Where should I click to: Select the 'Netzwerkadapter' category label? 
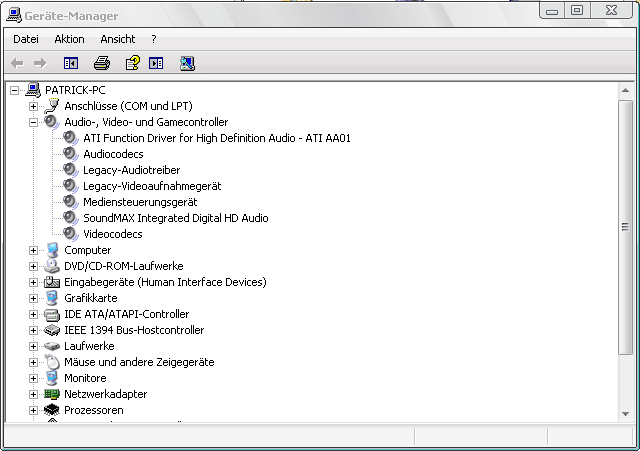pyautogui.click(x=105, y=394)
